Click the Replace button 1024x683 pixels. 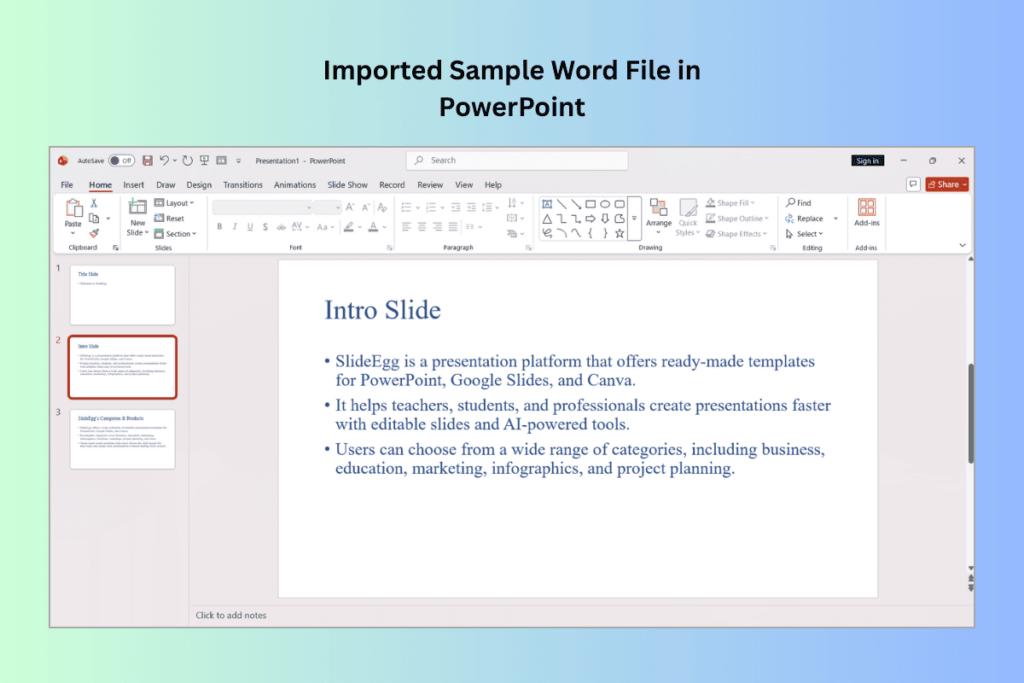[805, 219]
